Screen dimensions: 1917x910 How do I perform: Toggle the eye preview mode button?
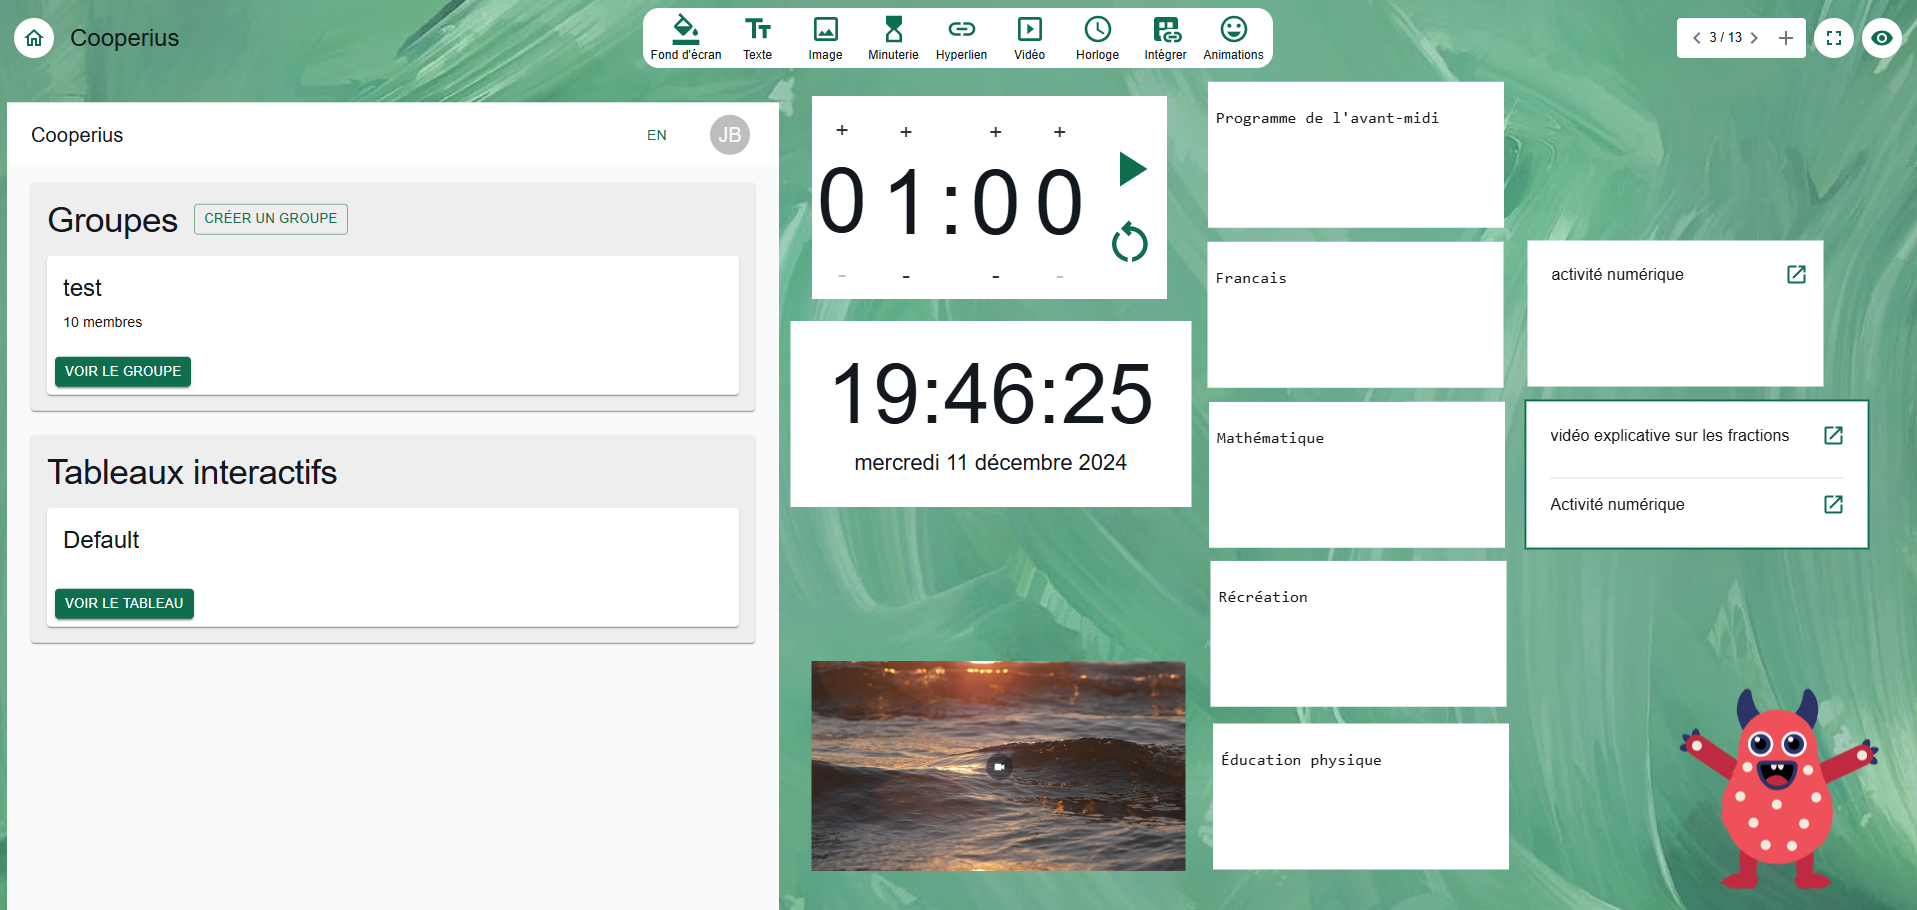coord(1881,38)
